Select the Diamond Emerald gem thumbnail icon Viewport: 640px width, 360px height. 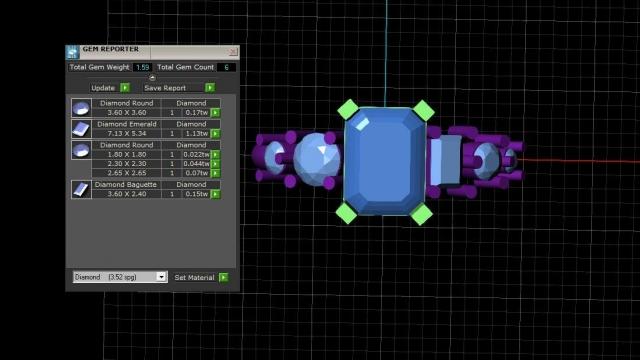(x=81, y=129)
